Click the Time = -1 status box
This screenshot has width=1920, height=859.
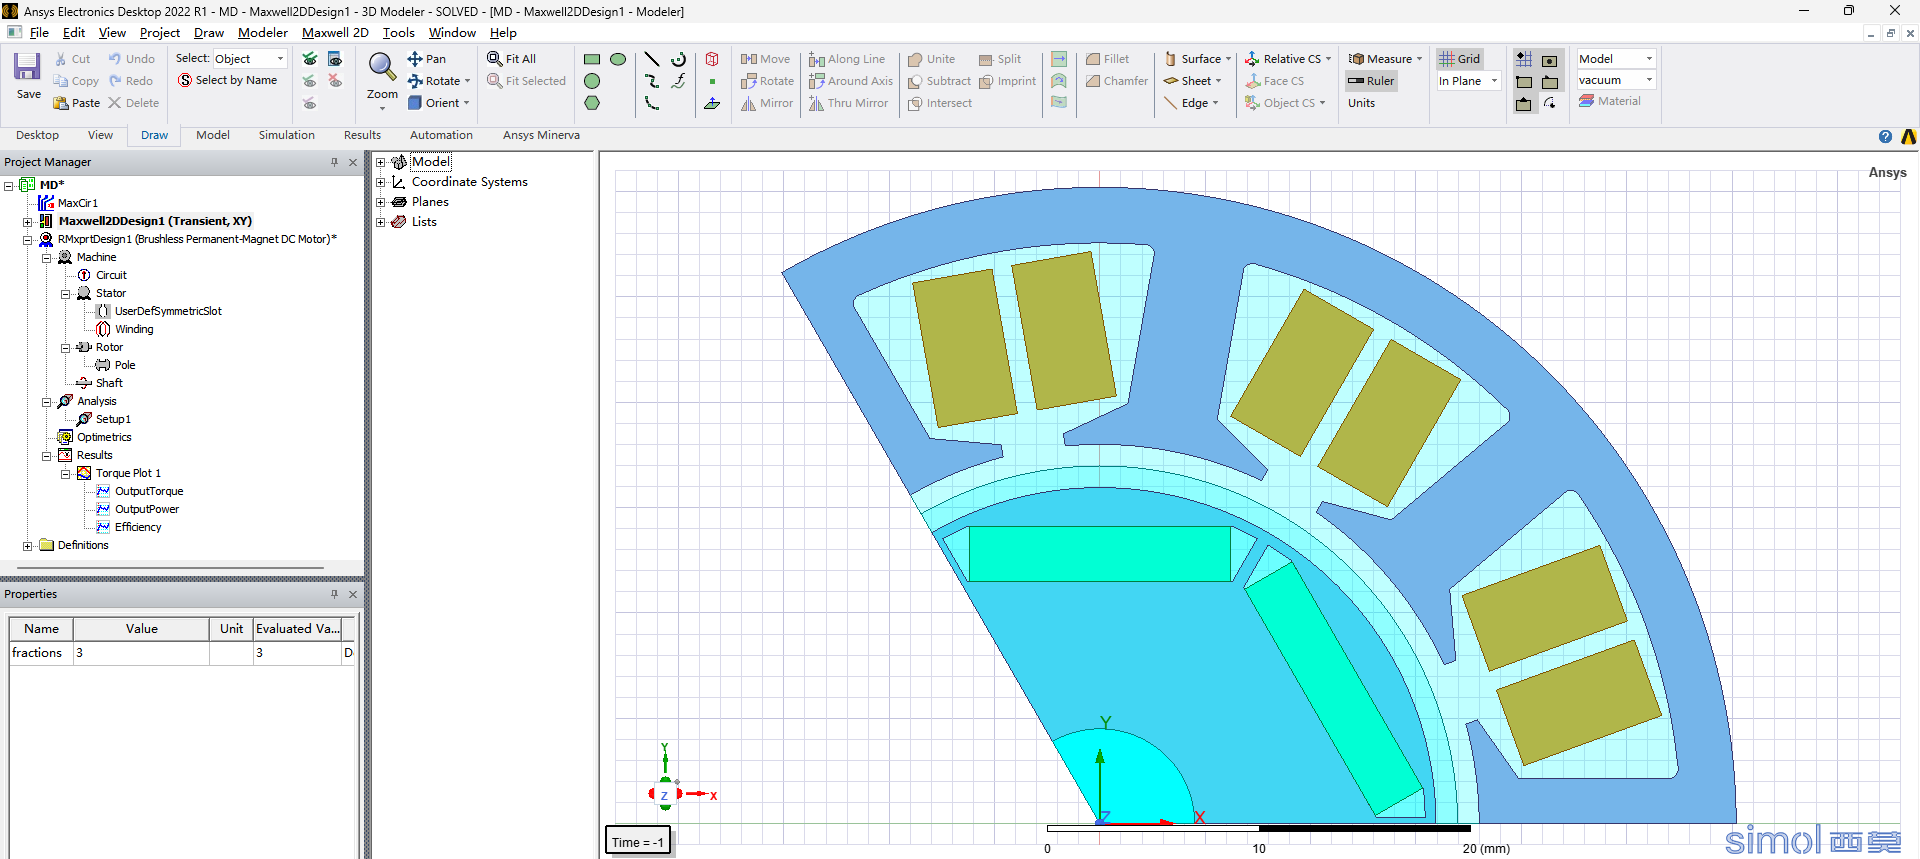click(637, 842)
